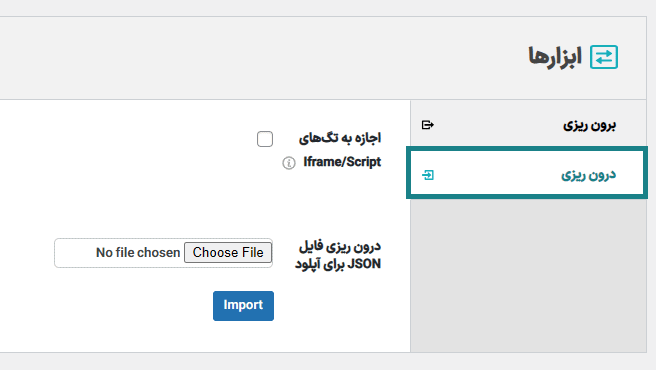This screenshot has width=656, height=370.
Task: Click the info icon next to Iframe/Script
Action: [289, 163]
